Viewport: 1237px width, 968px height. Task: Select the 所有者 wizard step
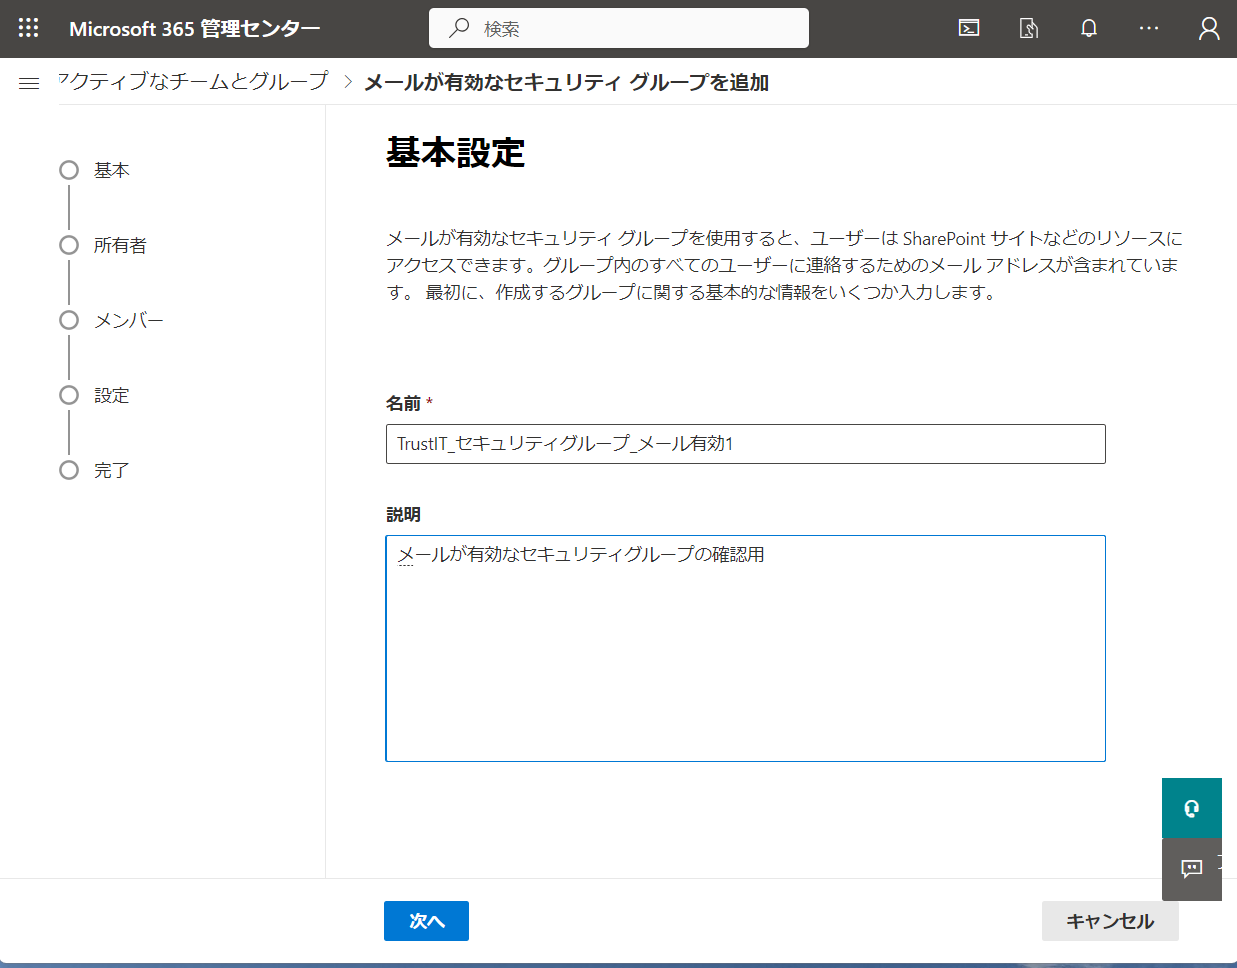click(x=103, y=245)
